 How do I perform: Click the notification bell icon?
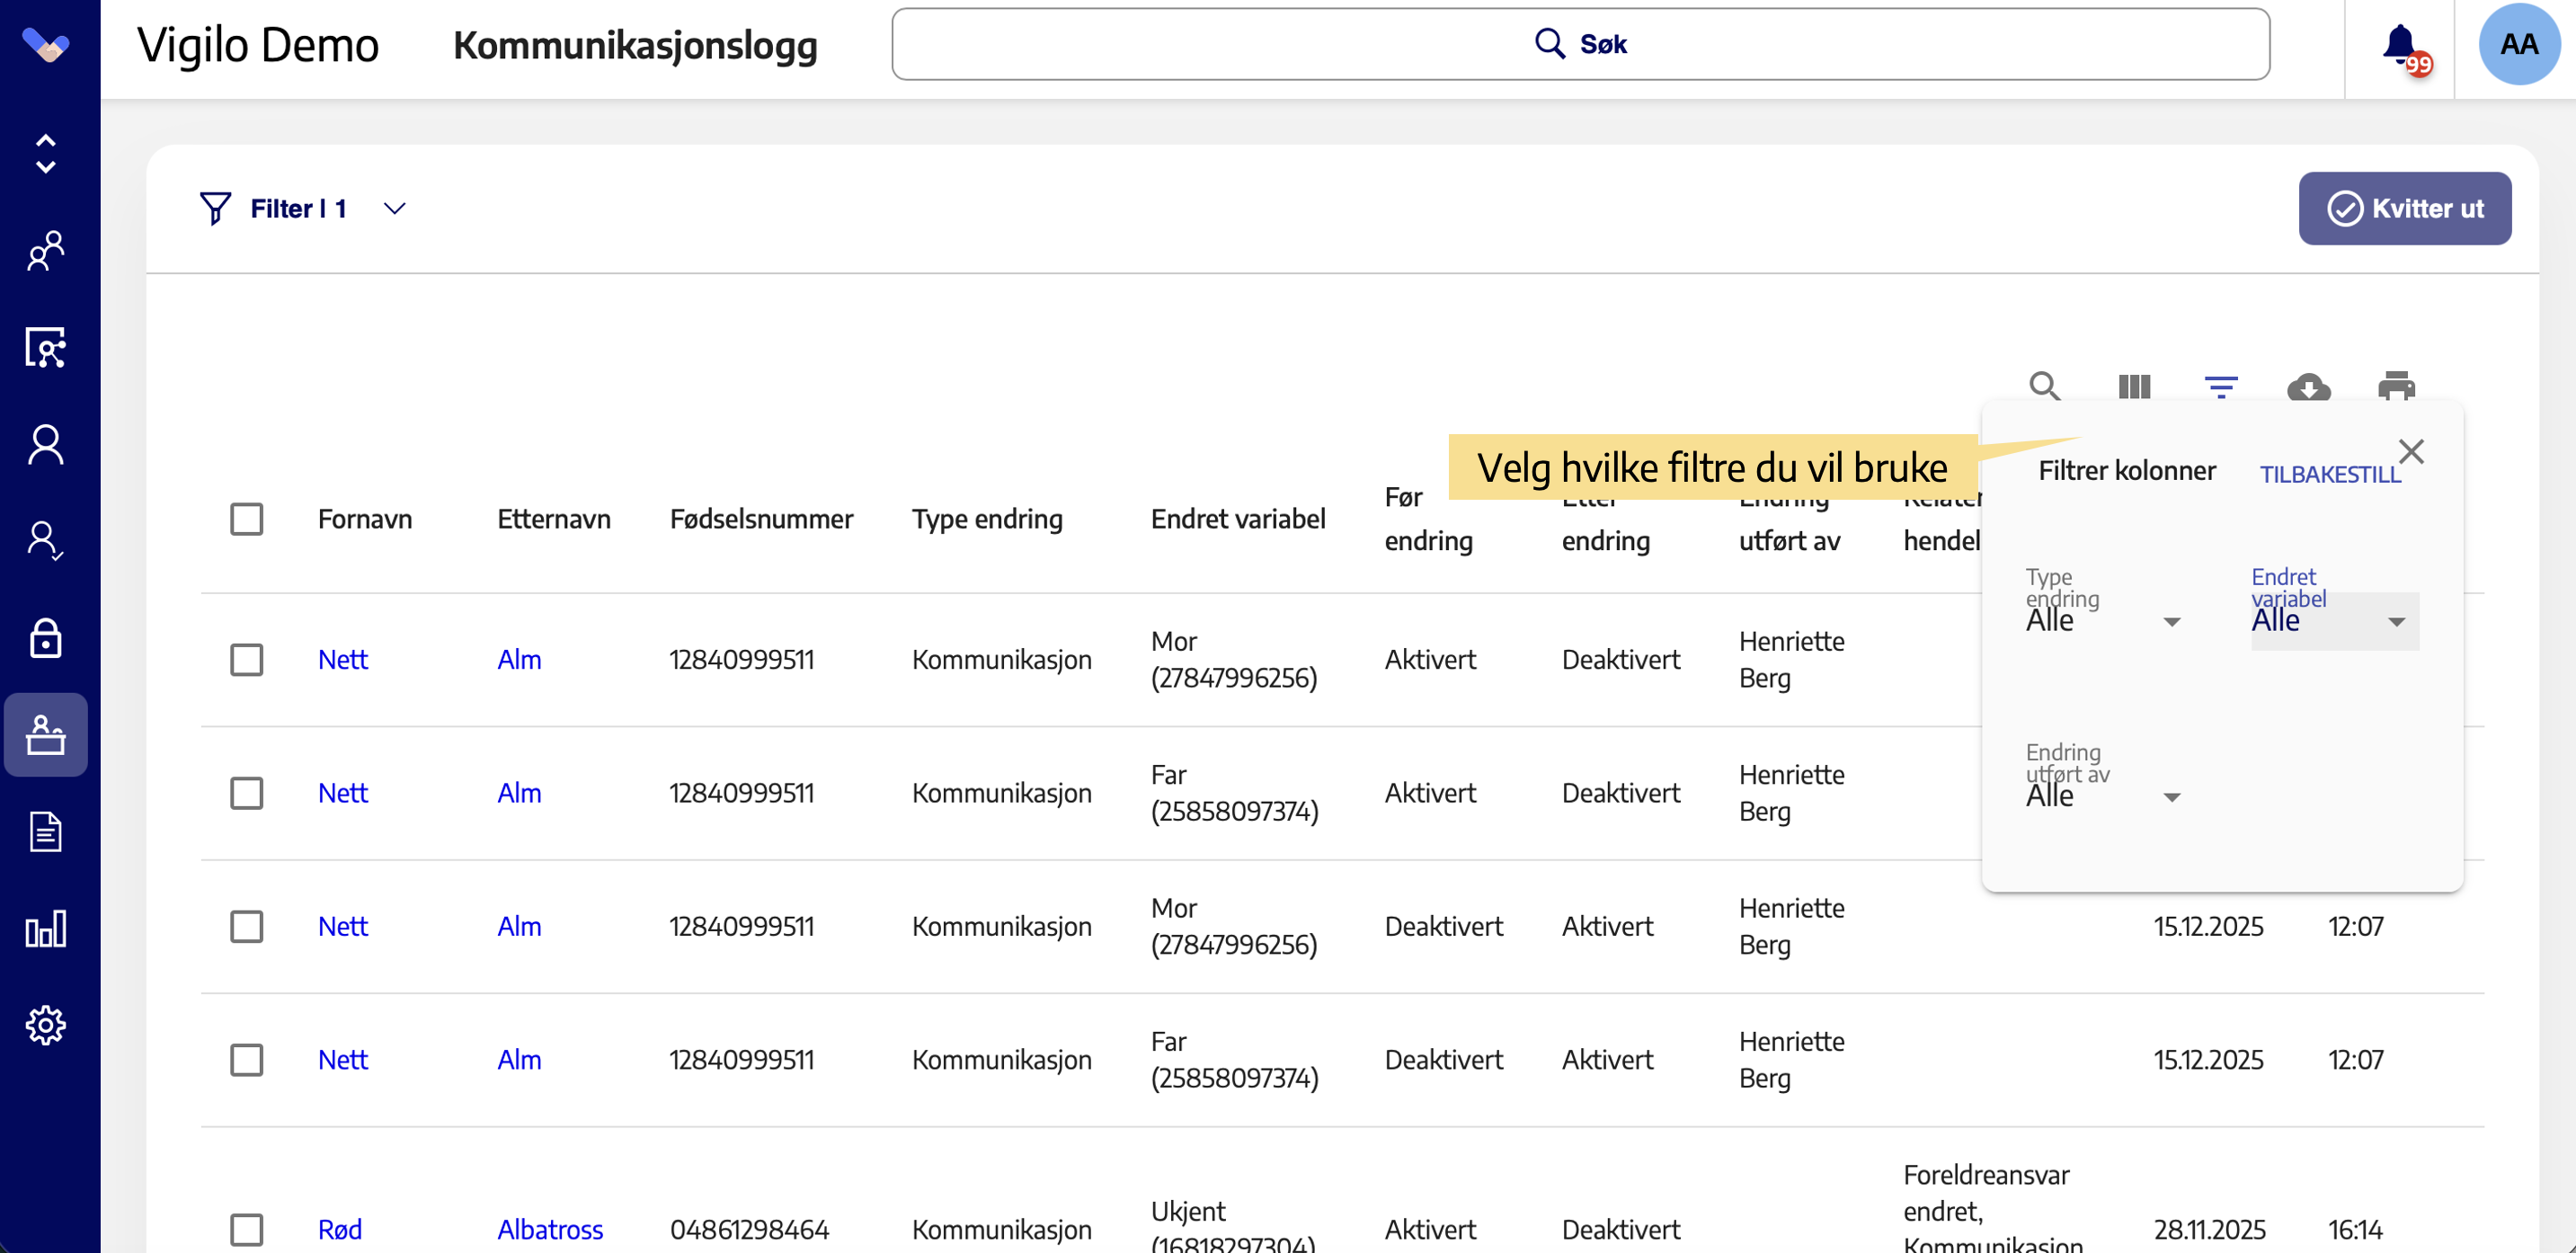2401,46
